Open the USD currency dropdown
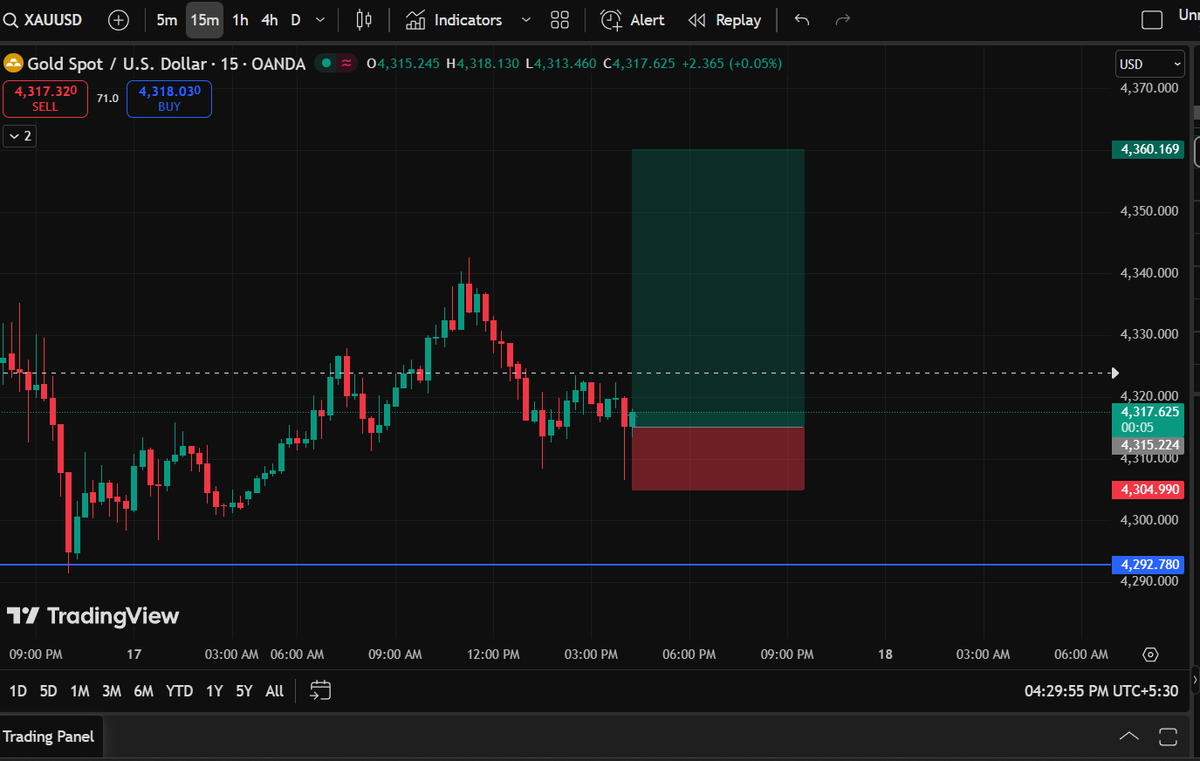 tap(1151, 64)
